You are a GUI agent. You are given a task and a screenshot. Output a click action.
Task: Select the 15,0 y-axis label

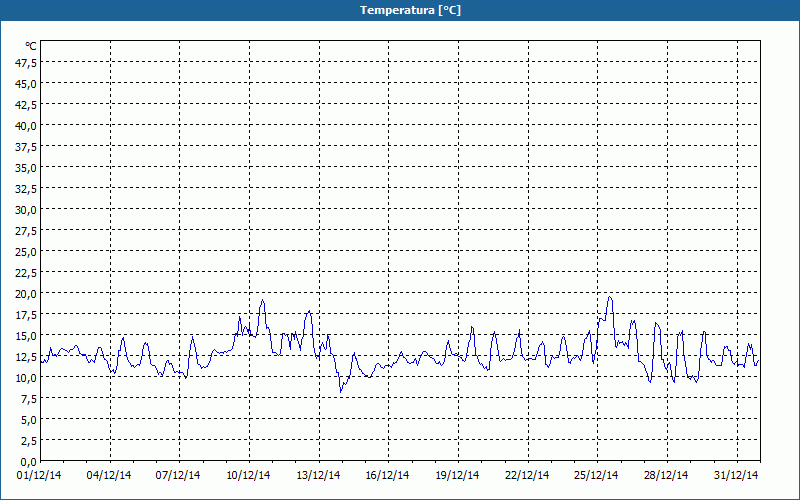pos(27,336)
